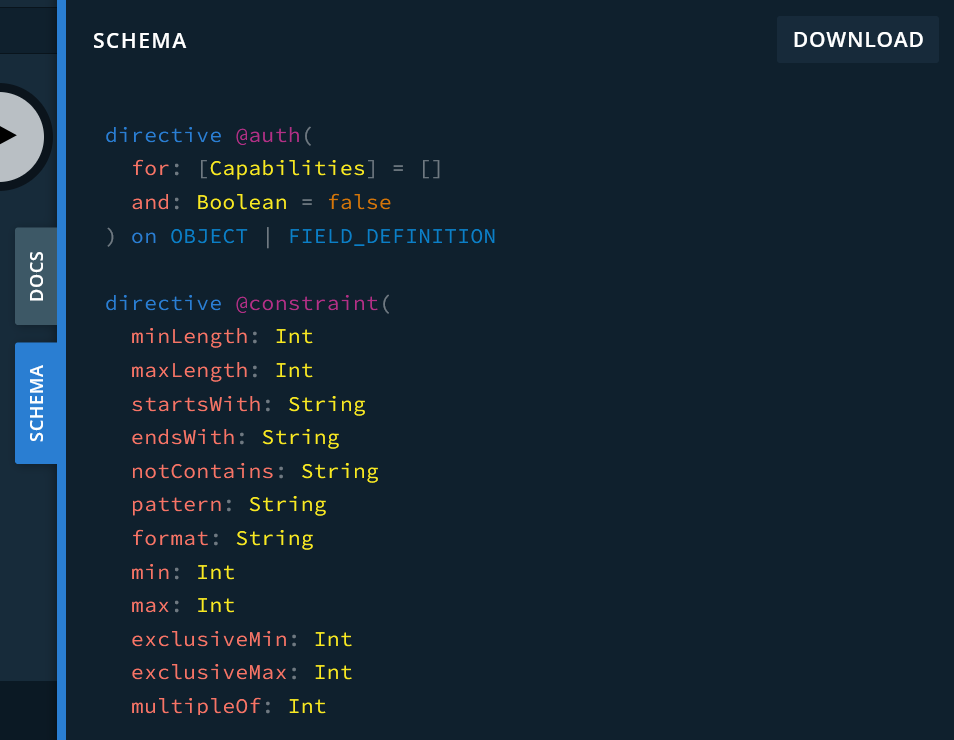The image size is (954, 740).
Task: Click the format argument
Action: click(170, 539)
